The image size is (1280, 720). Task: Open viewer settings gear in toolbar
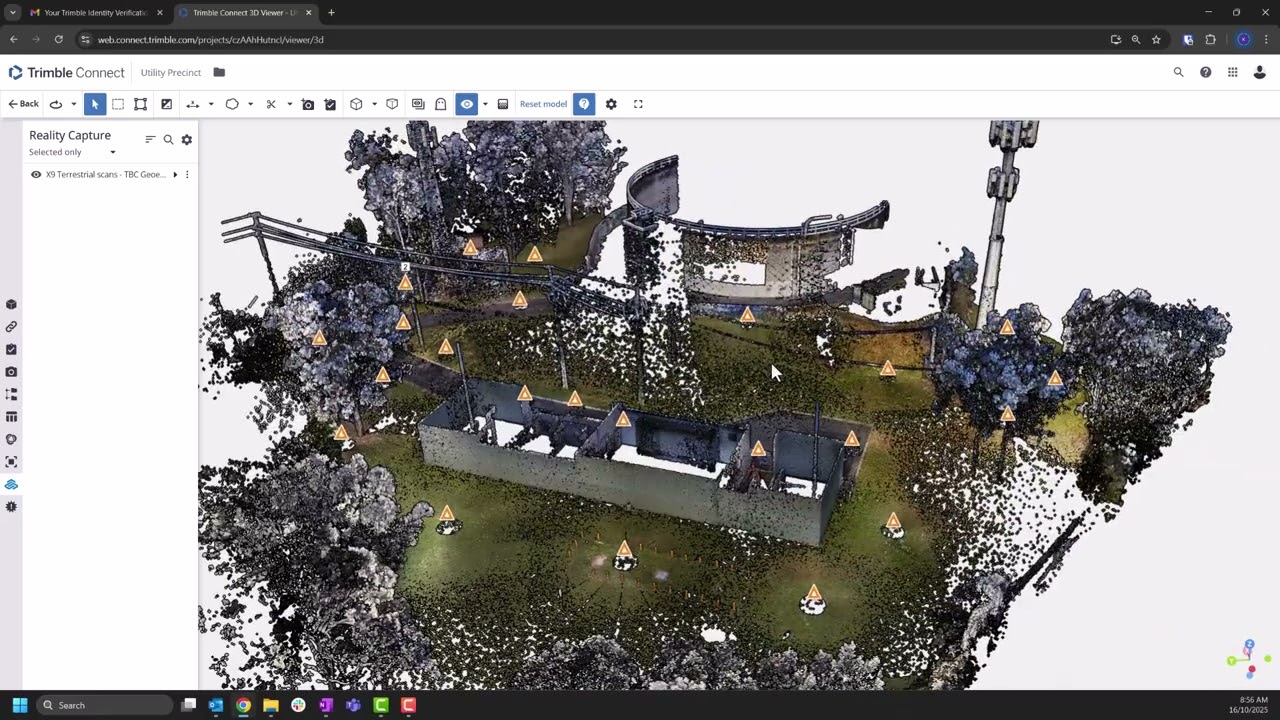click(611, 104)
